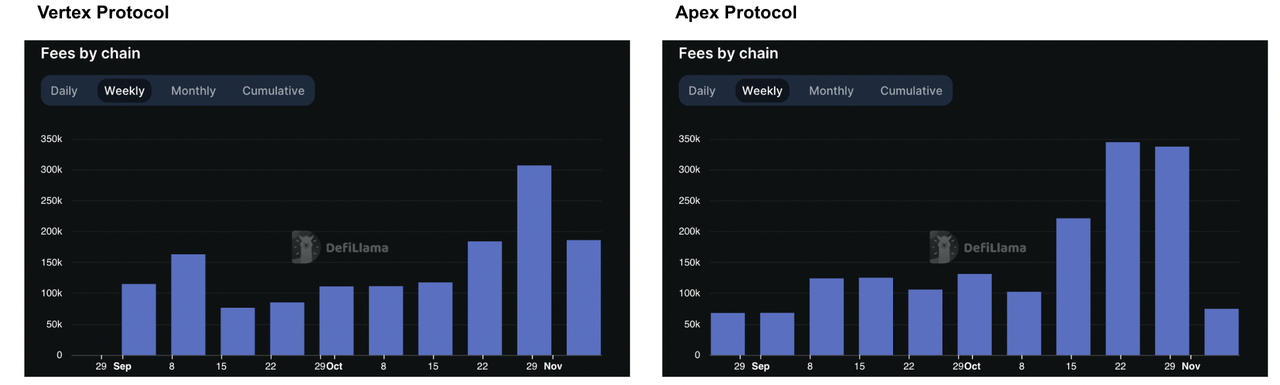Click DefiLlama logo icon in Apex chart
1280x385 pixels.
pos(943,247)
